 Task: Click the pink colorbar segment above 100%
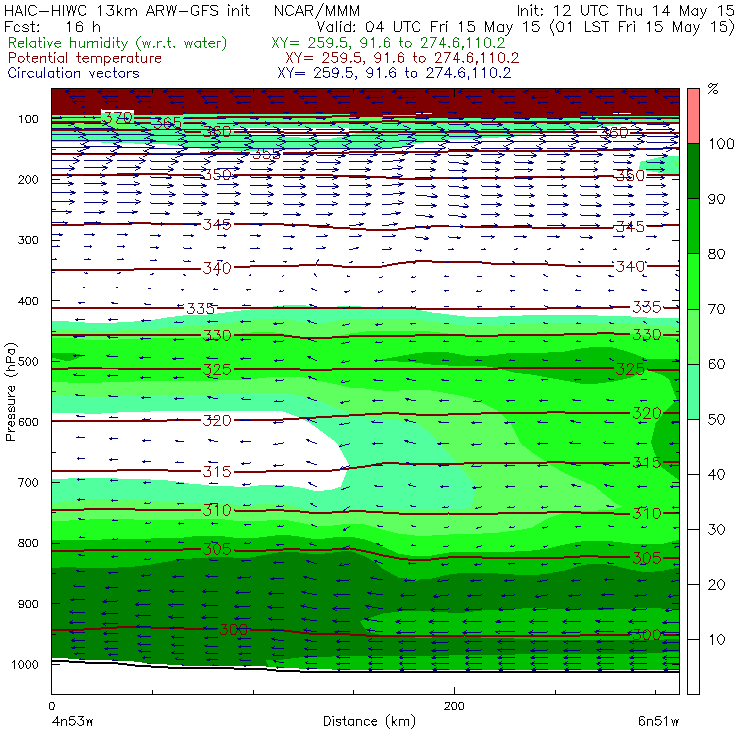tap(693, 116)
